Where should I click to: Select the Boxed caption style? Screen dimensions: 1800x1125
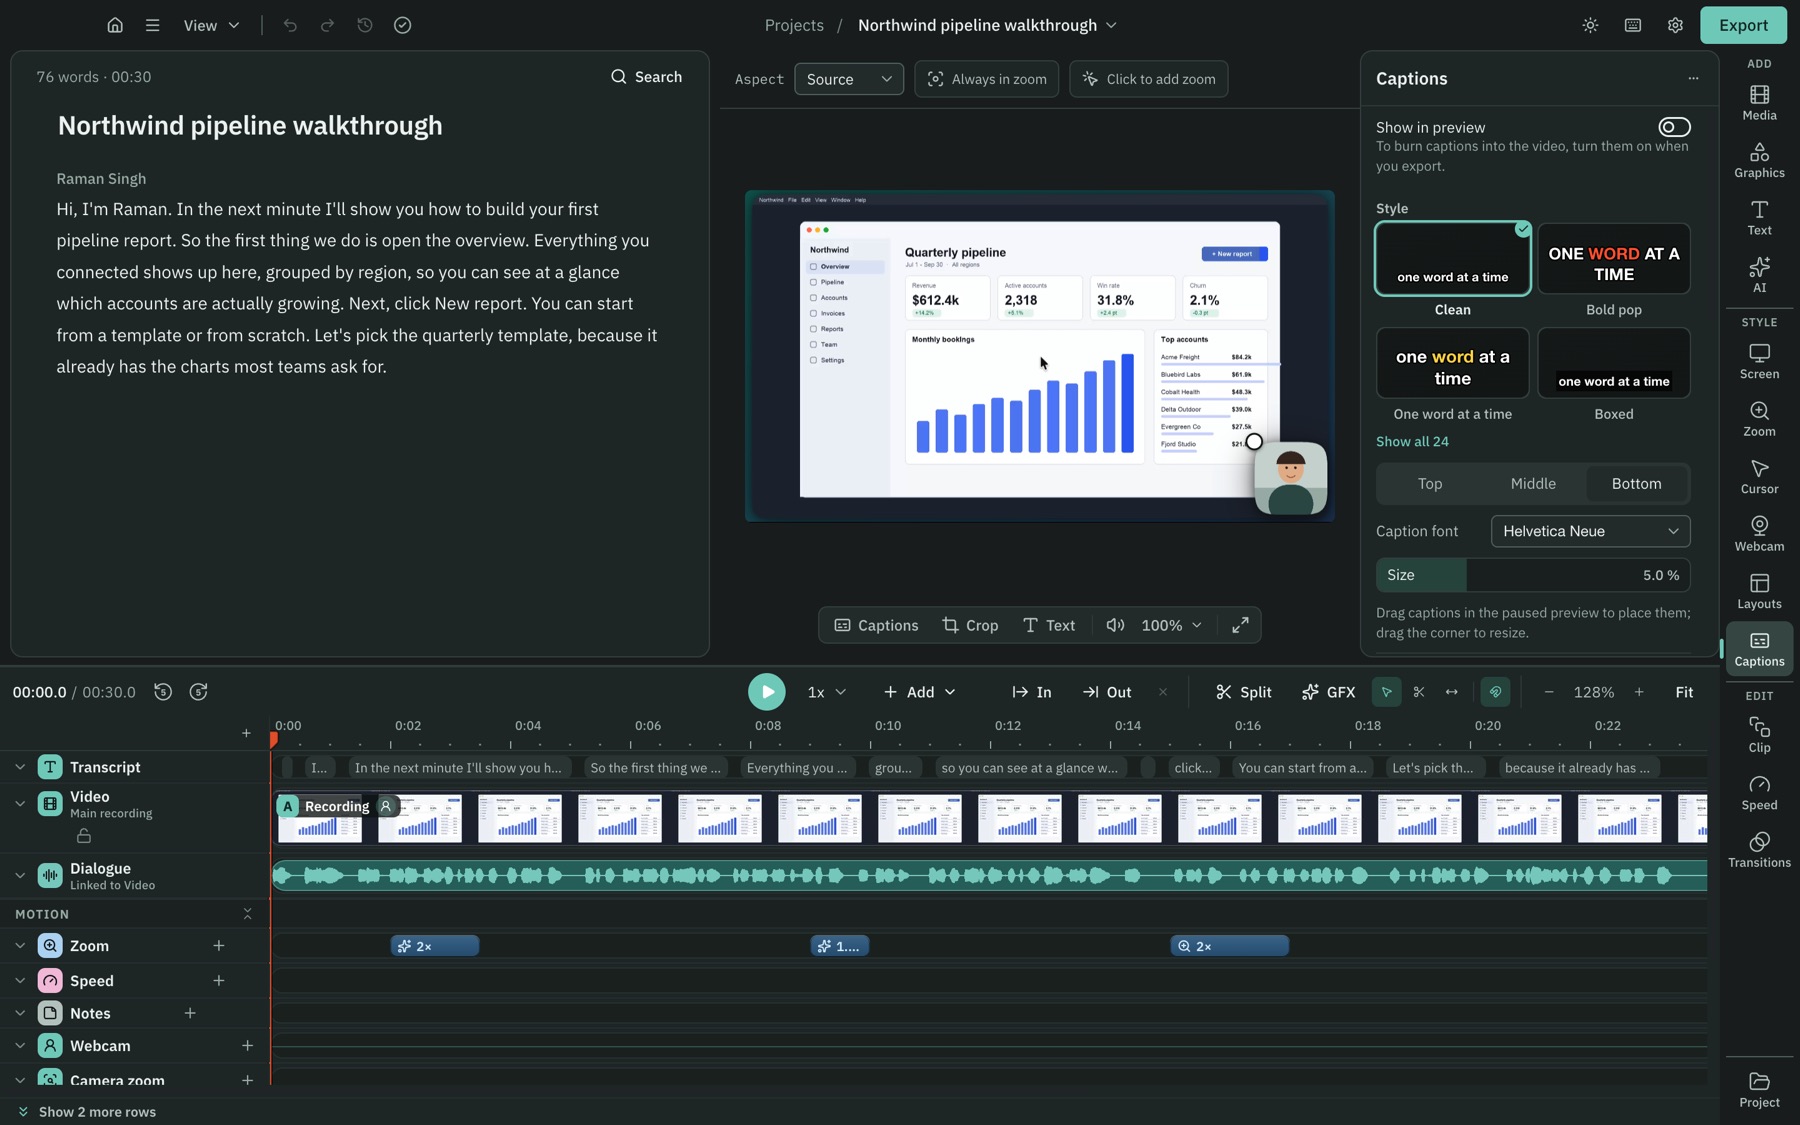1613,363
